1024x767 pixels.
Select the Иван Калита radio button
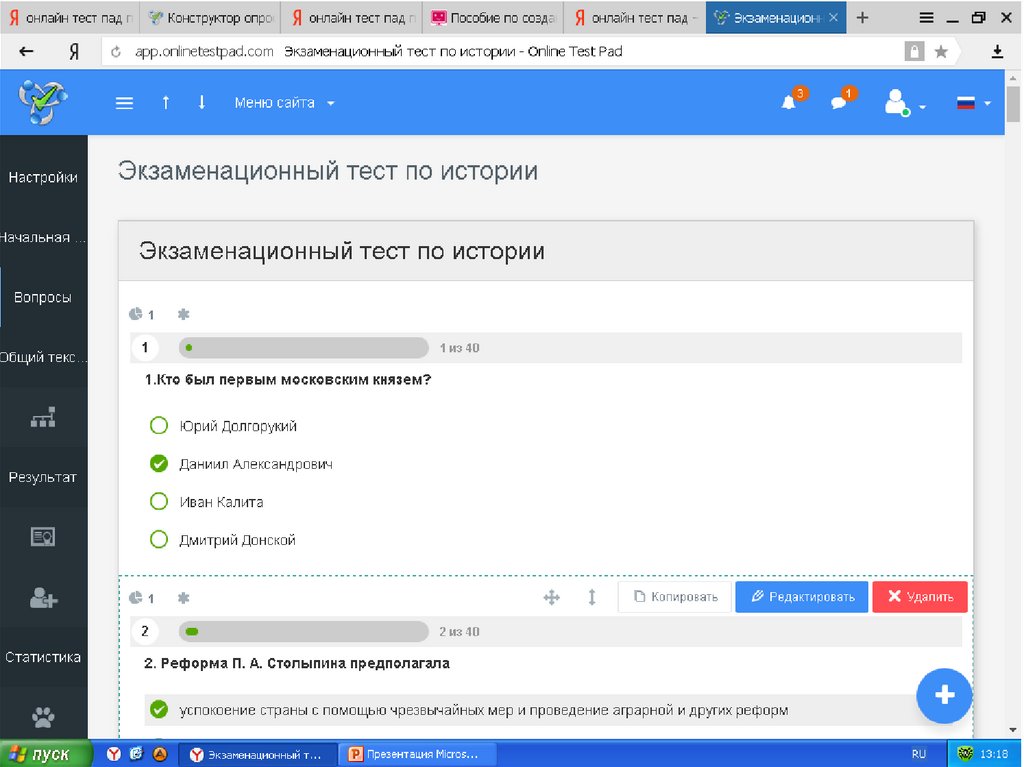point(158,502)
